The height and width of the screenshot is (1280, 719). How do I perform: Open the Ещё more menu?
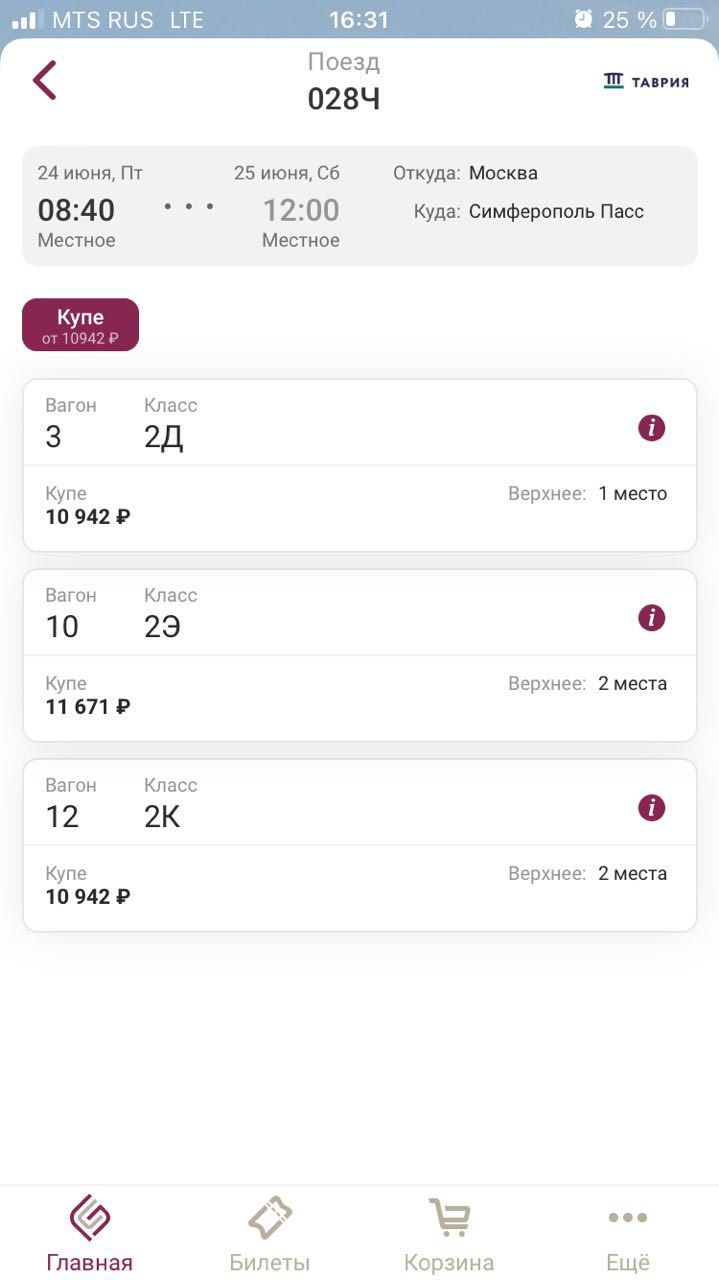(628, 1233)
